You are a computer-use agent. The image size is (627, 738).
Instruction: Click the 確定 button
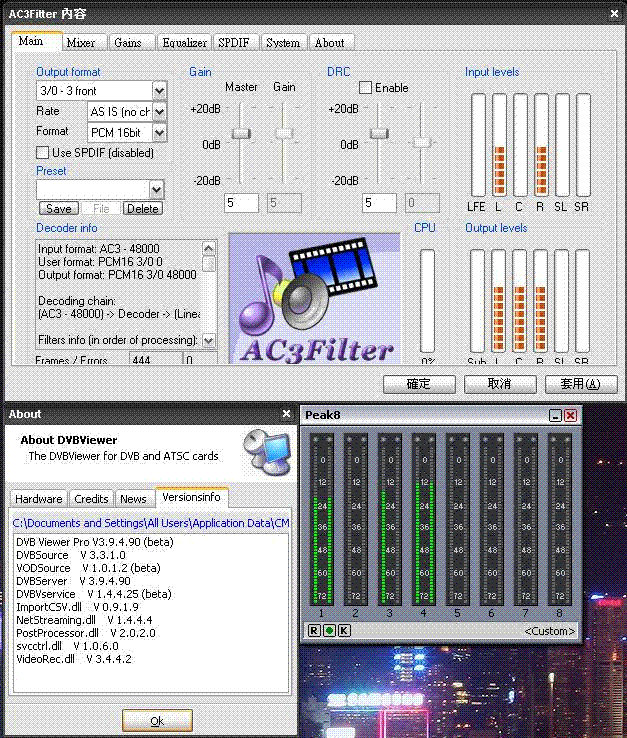click(x=419, y=384)
